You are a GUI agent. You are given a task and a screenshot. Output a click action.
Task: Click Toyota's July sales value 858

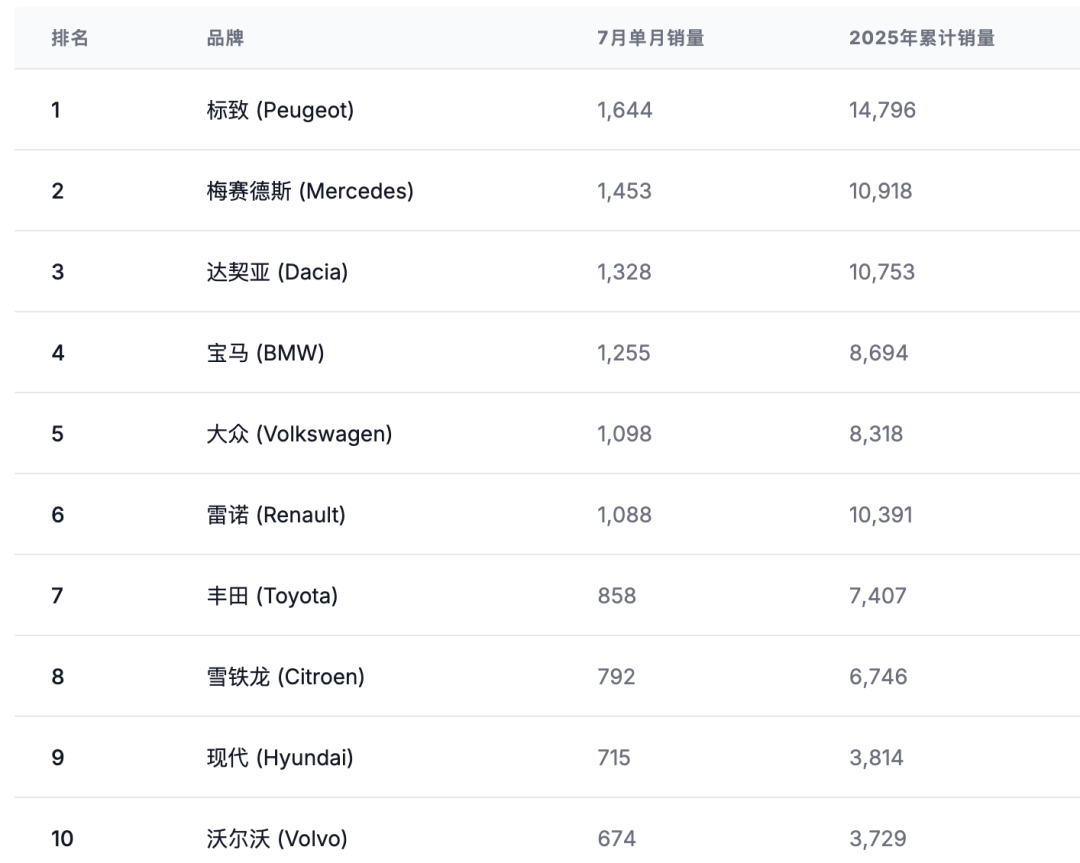(x=617, y=596)
